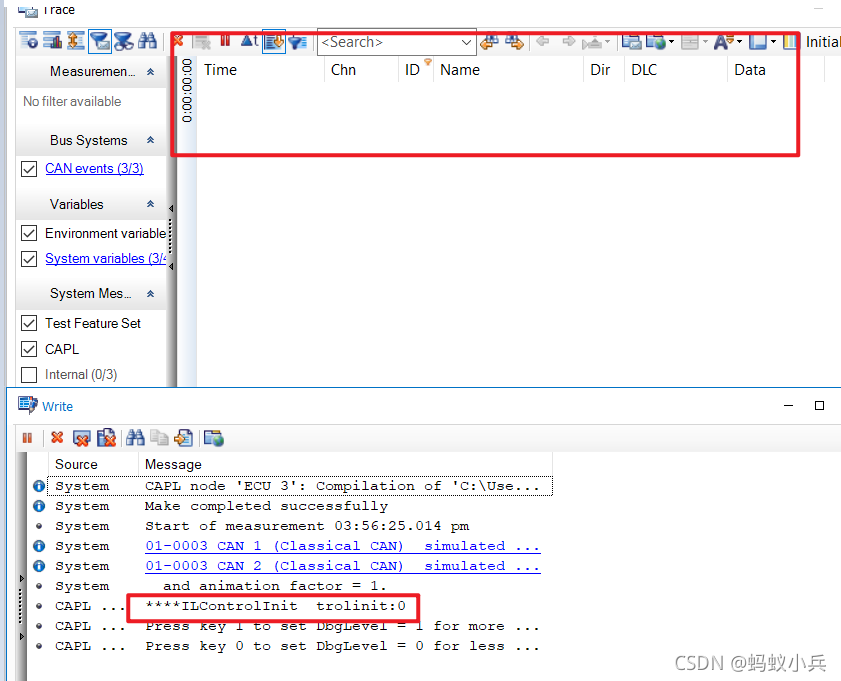Open the System variables (3/4) link

pos(105,258)
